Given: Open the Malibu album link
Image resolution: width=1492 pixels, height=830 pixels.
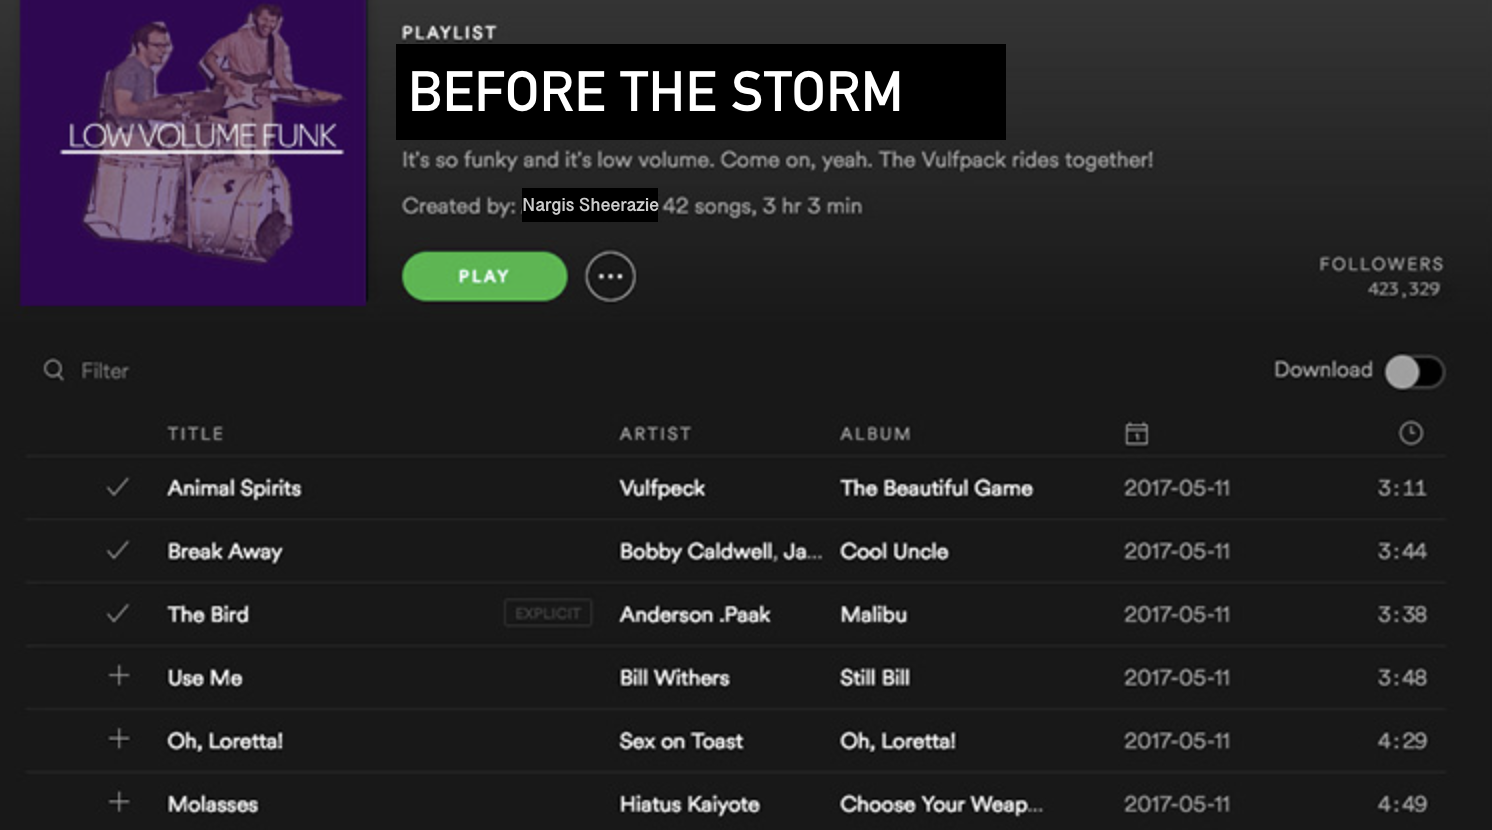Looking at the screenshot, I should (873, 614).
